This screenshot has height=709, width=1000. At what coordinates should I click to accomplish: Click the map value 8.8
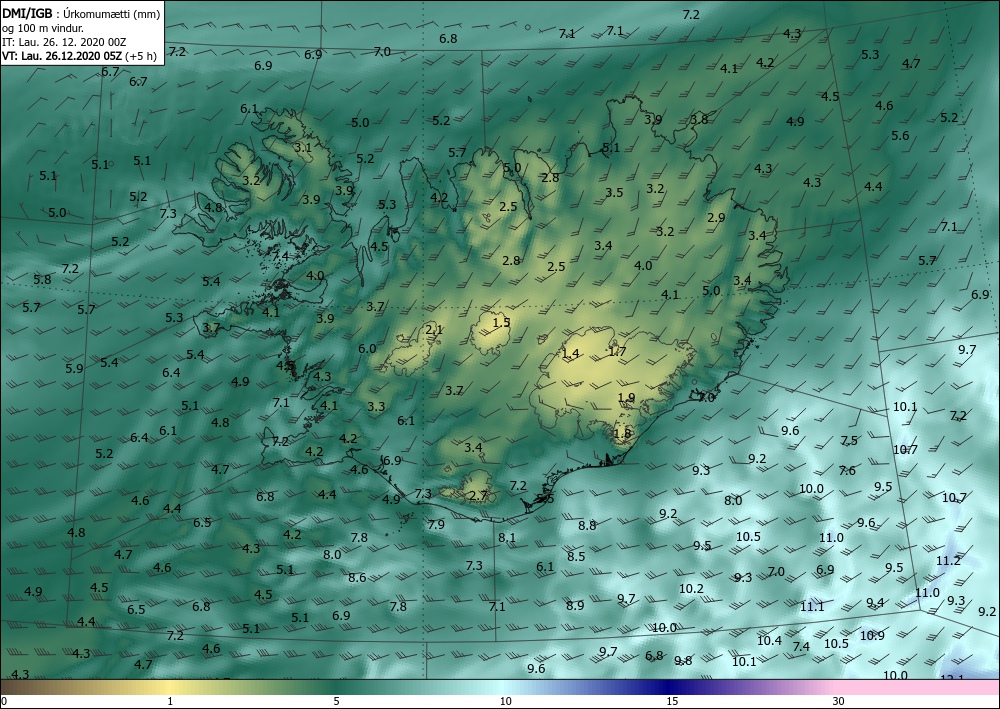[x=587, y=525]
